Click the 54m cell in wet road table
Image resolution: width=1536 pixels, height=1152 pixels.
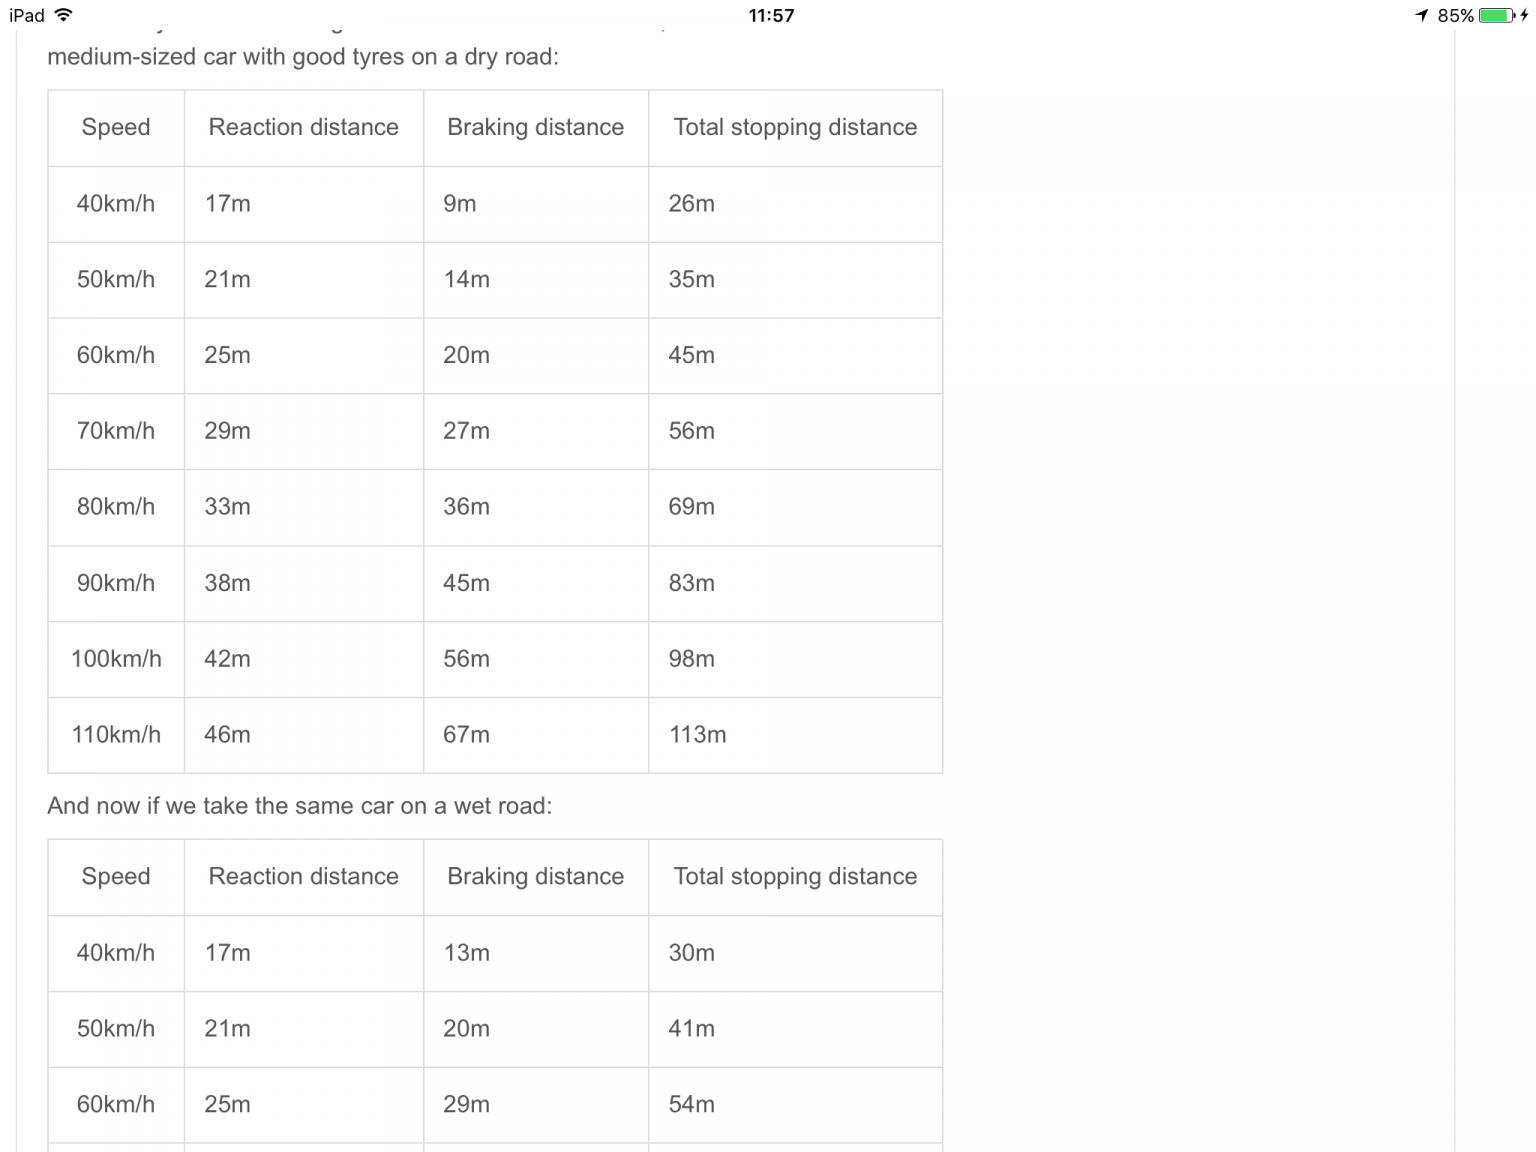691,1104
